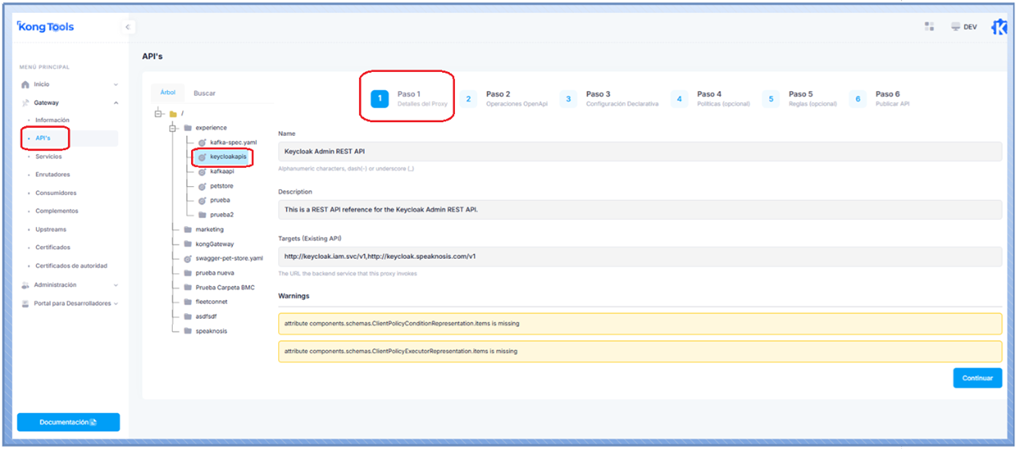The height and width of the screenshot is (449, 1017).
Task: Go to Paso 3 Configuración Declarativa
Action: click(x=605, y=98)
